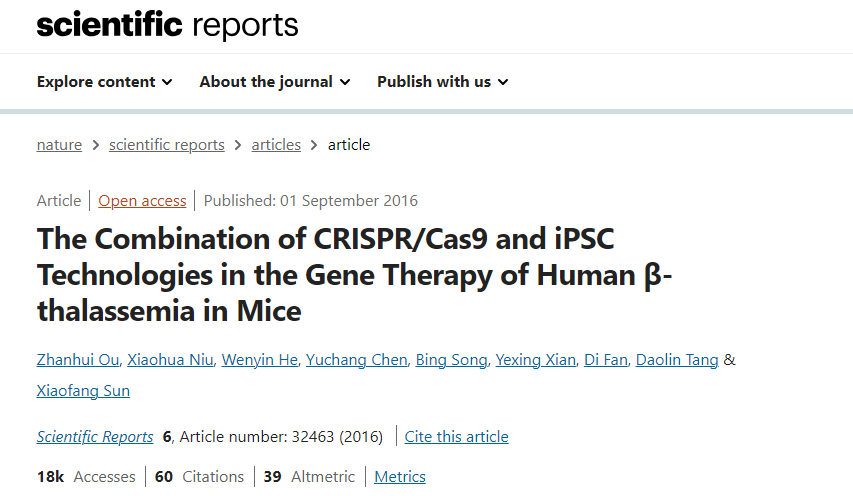Navigate to articles breadcrumb
Image resolution: width=853 pixels, height=496 pixels.
[x=276, y=145]
